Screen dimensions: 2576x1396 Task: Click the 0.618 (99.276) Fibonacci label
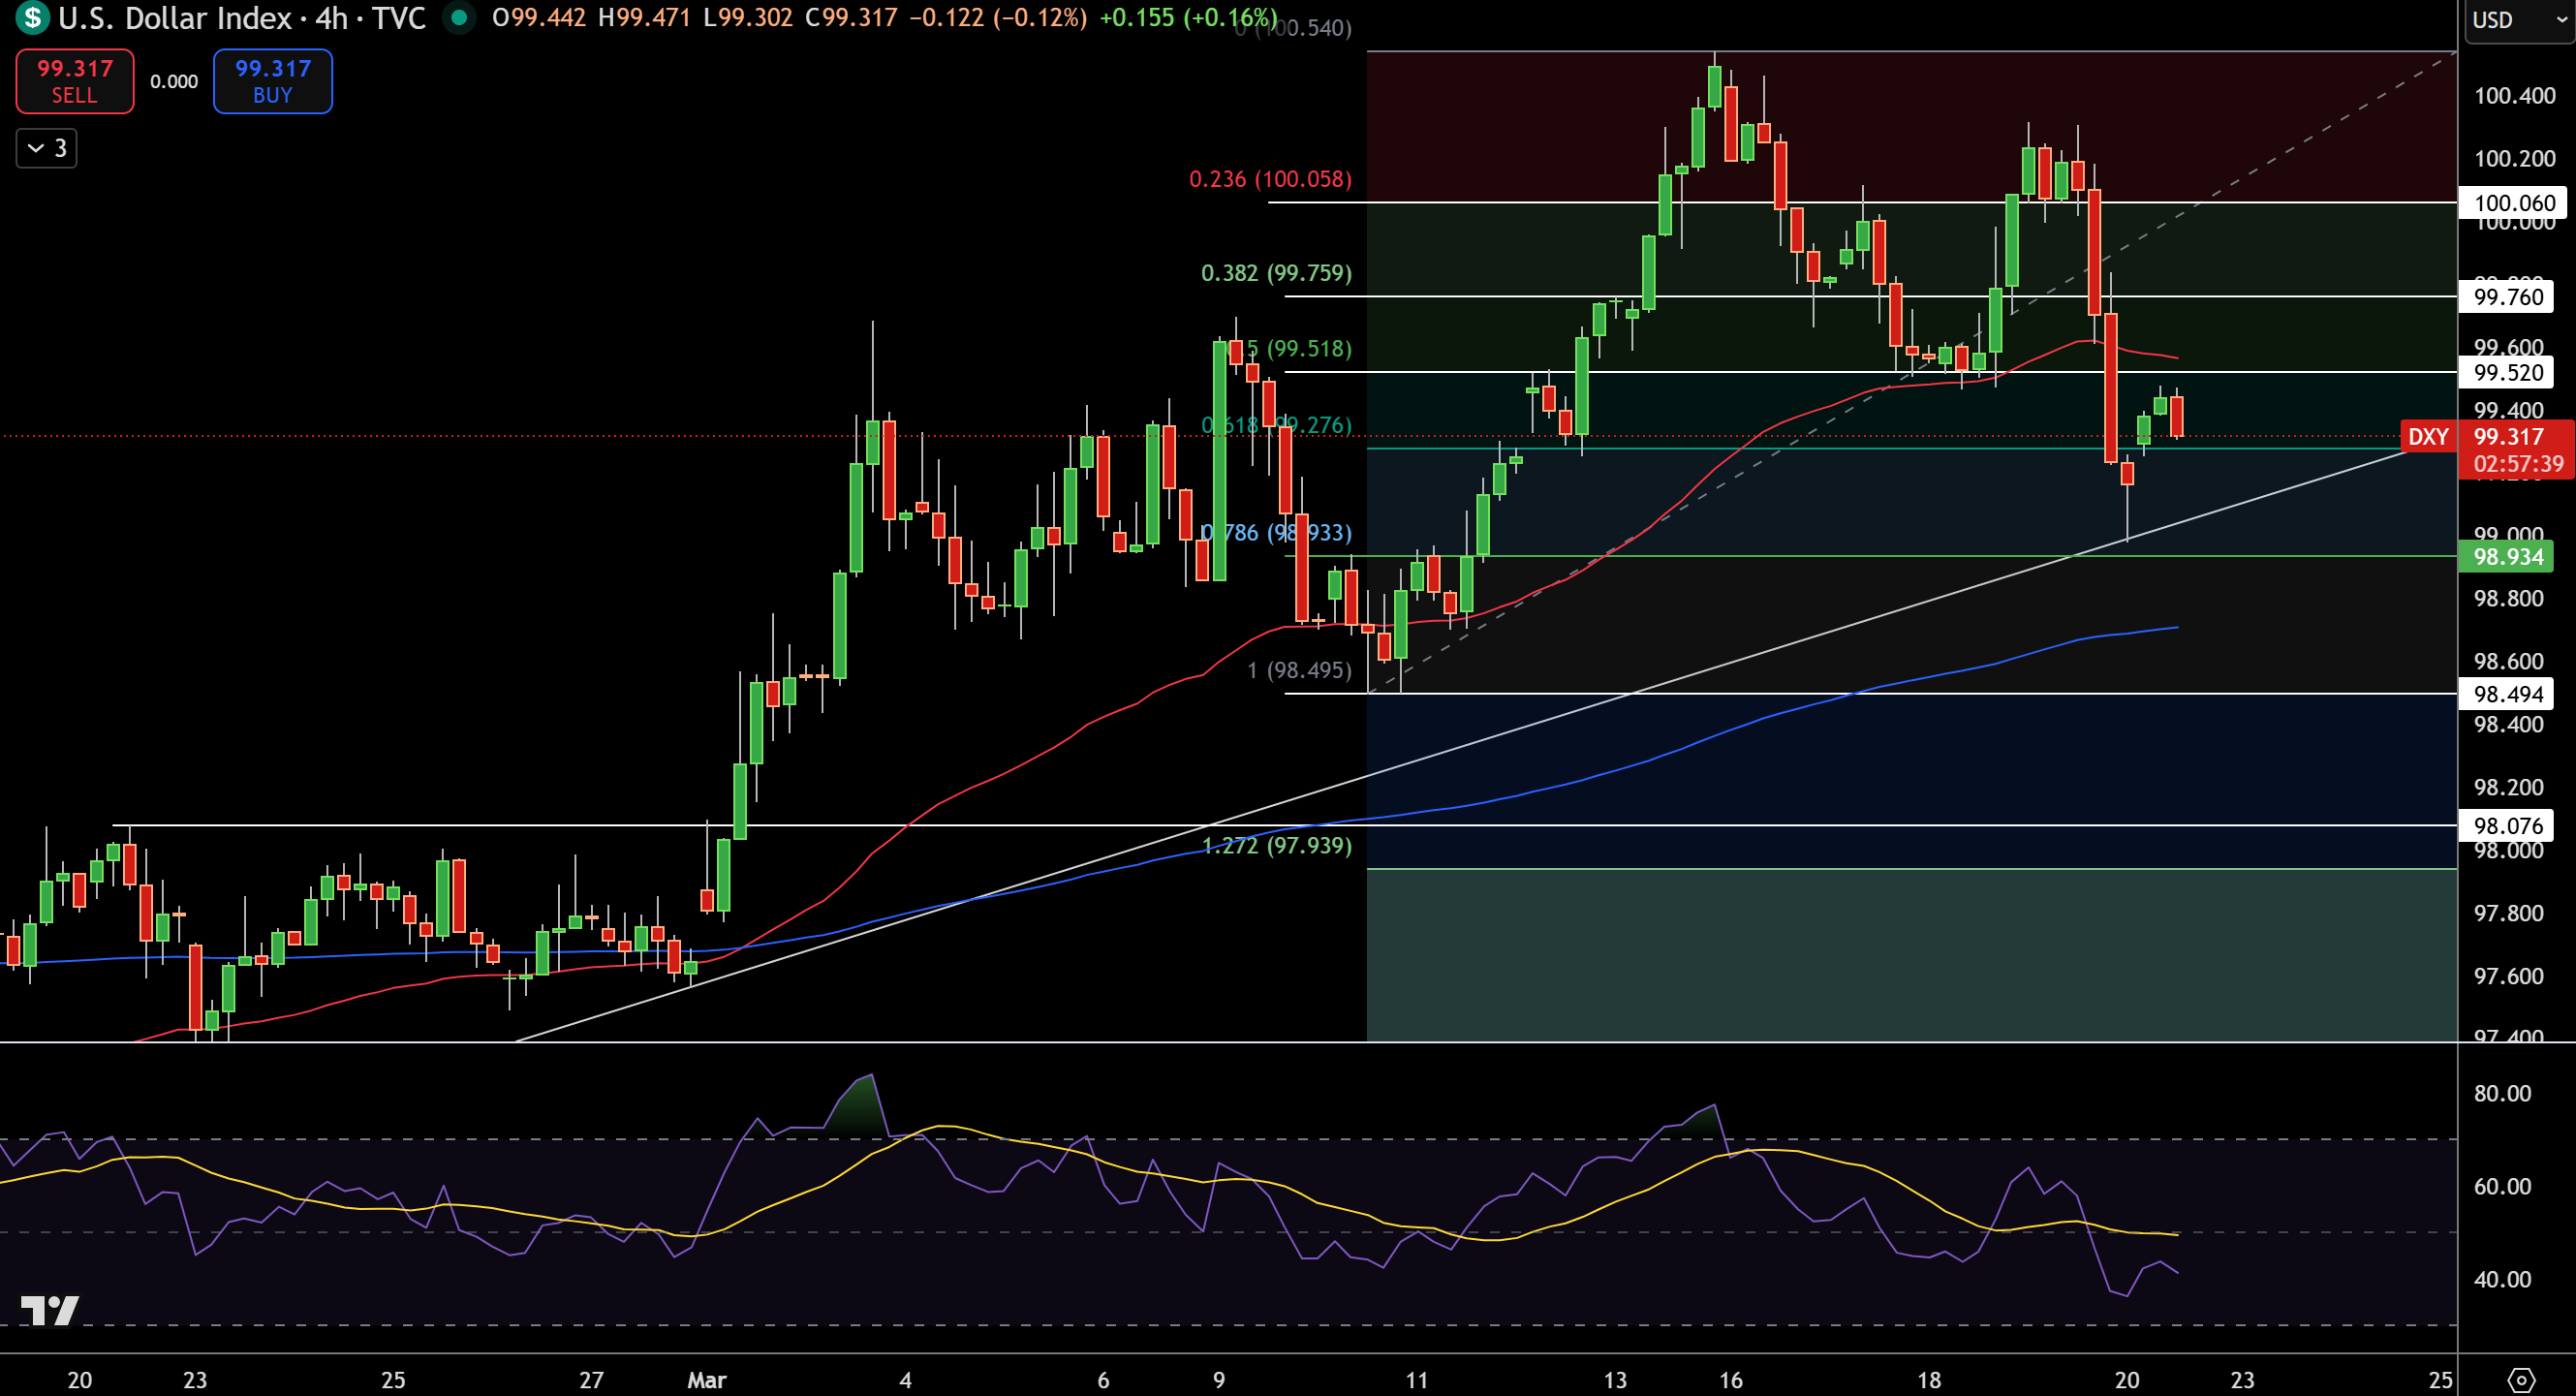[1276, 425]
